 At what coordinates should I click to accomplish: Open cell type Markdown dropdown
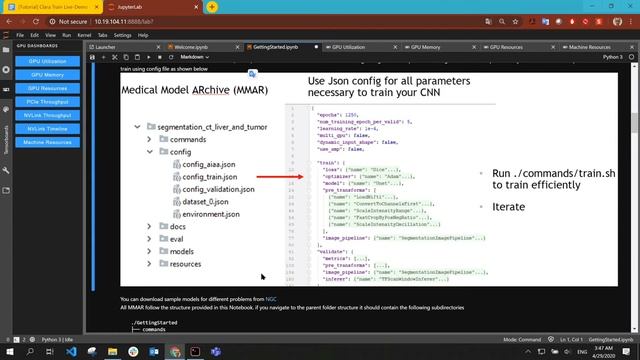coord(195,57)
